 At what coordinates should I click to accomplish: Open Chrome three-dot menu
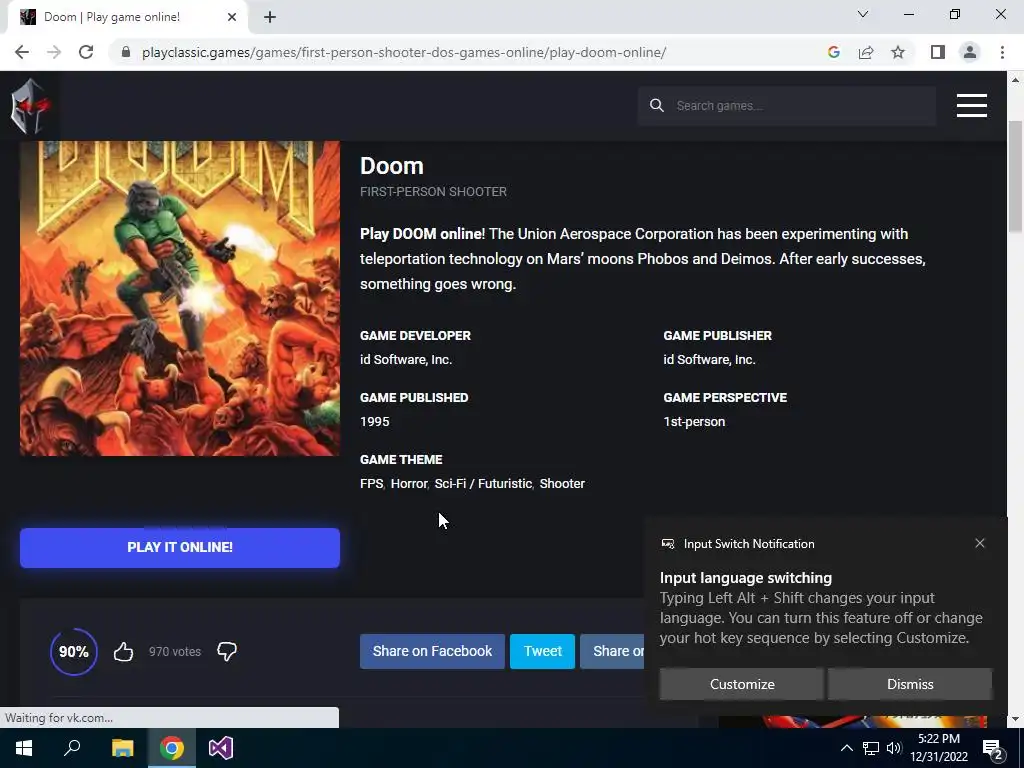click(x=1002, y=52)
